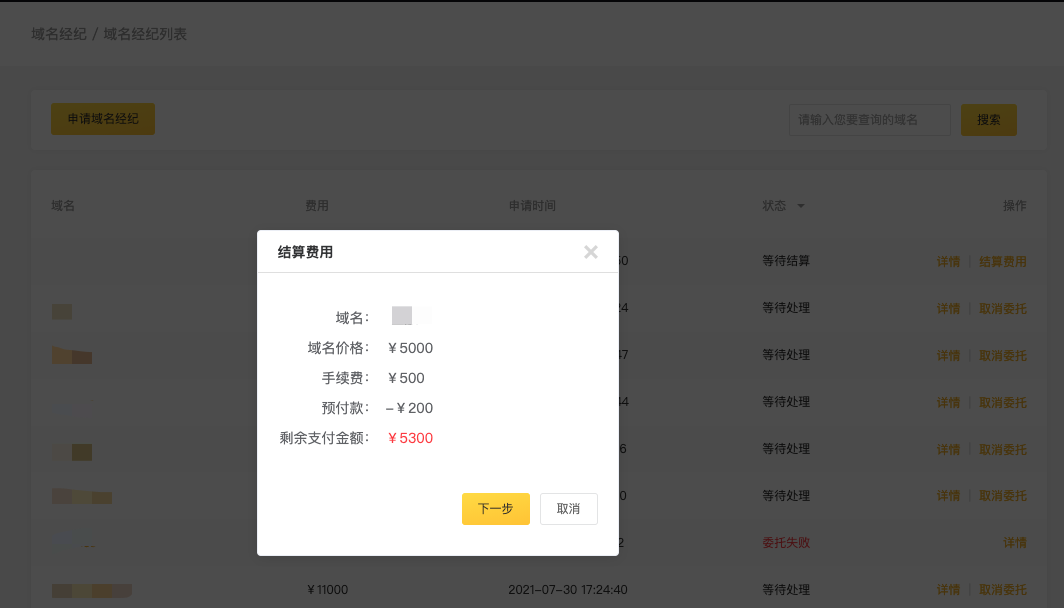Expand the 状态 column filter dropdown arrow

tap(800, 206)
